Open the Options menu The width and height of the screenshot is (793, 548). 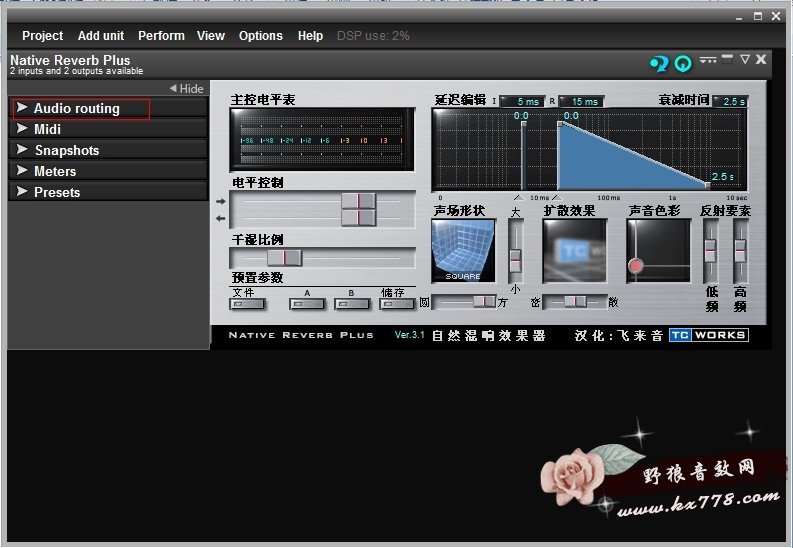click(260, 36)
